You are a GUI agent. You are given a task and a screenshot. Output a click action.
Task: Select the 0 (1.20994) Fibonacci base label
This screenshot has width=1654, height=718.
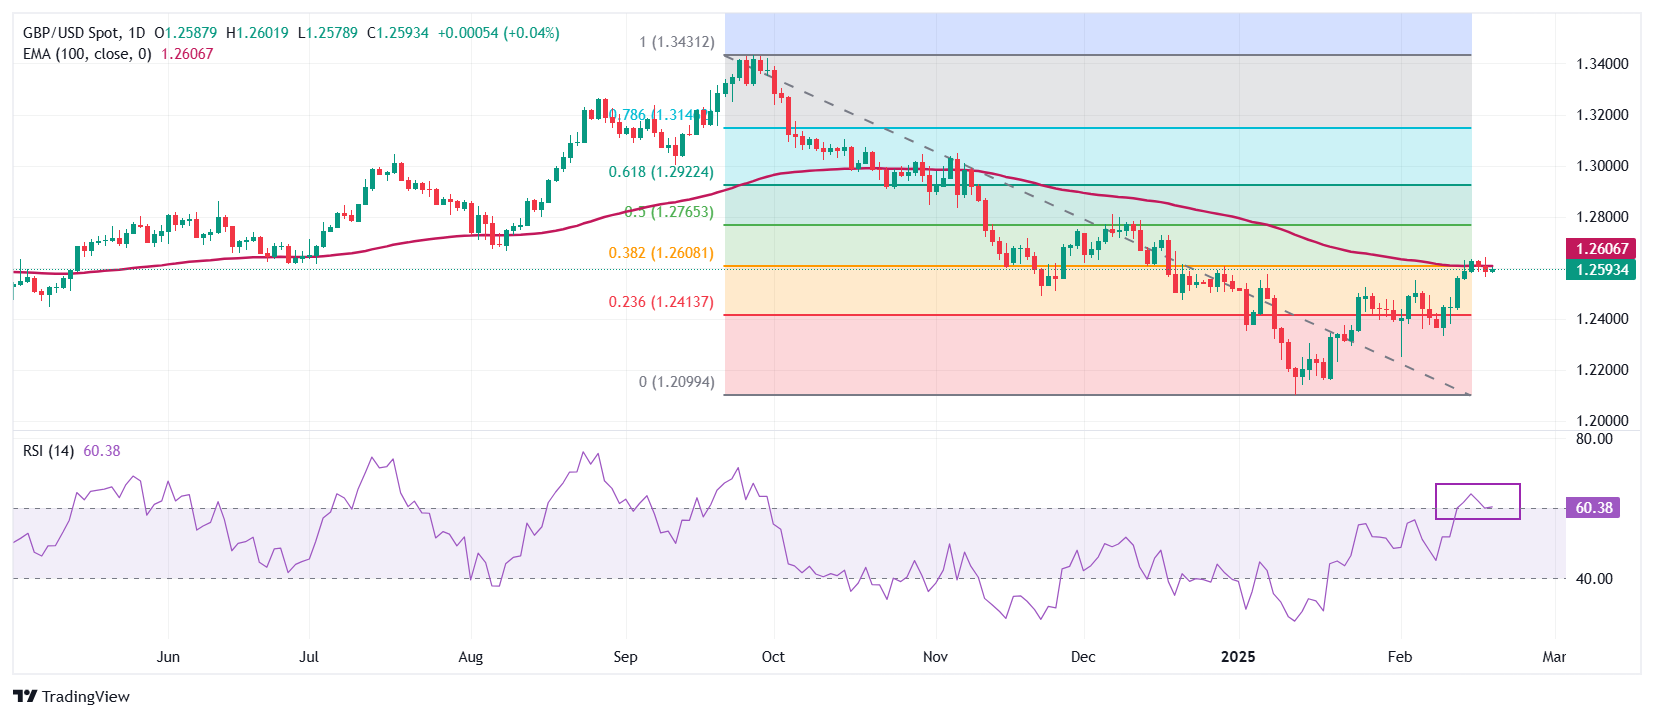[677, 382]
